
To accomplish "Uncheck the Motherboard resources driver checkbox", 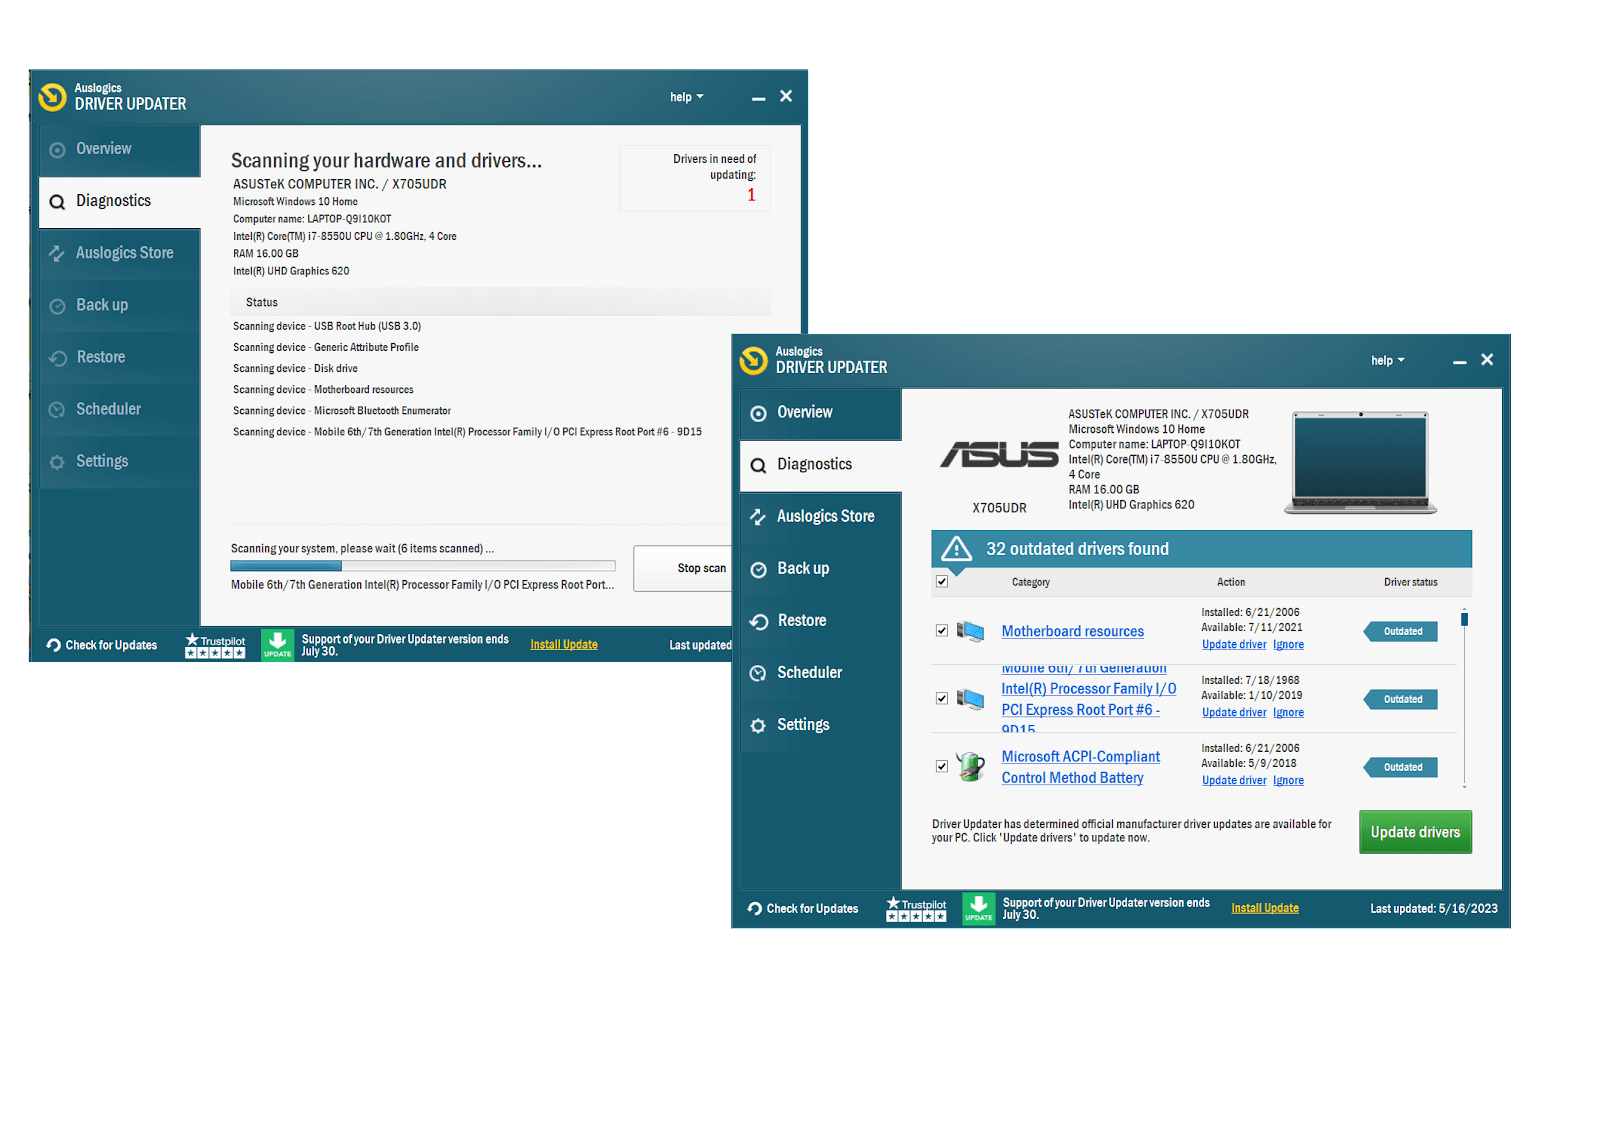I will tap(942, 631).
